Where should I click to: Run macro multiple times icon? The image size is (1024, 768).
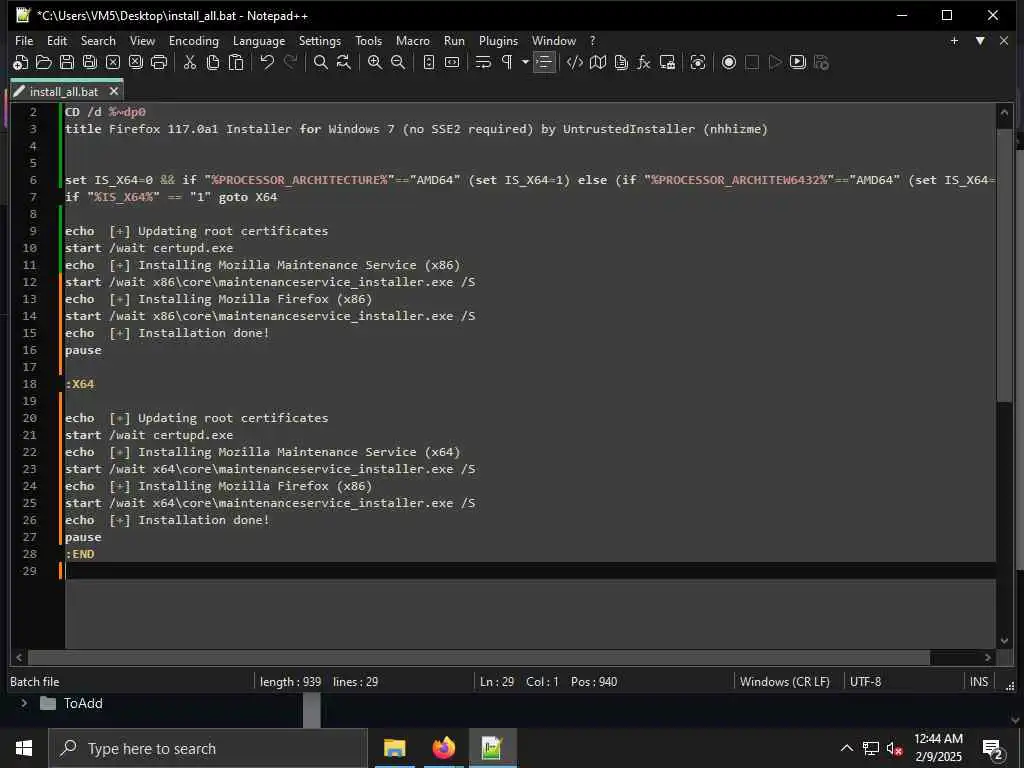coord(797,62)
